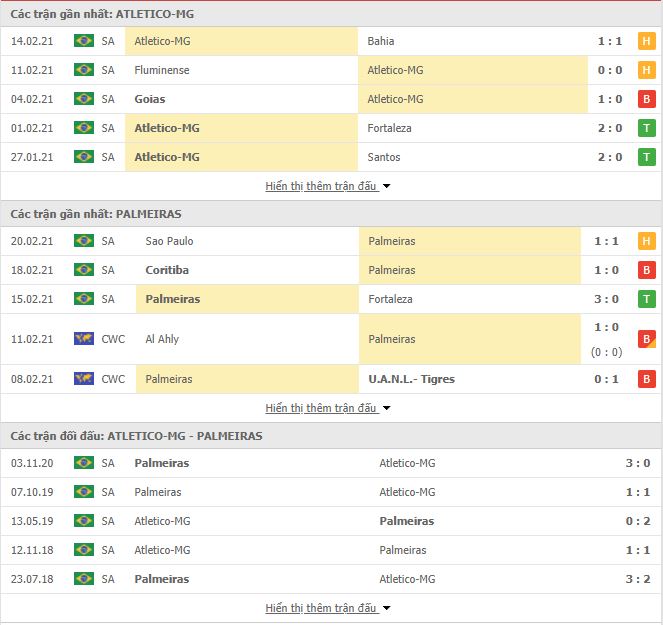Open the Coritiba team link

(x=167, y=270)
